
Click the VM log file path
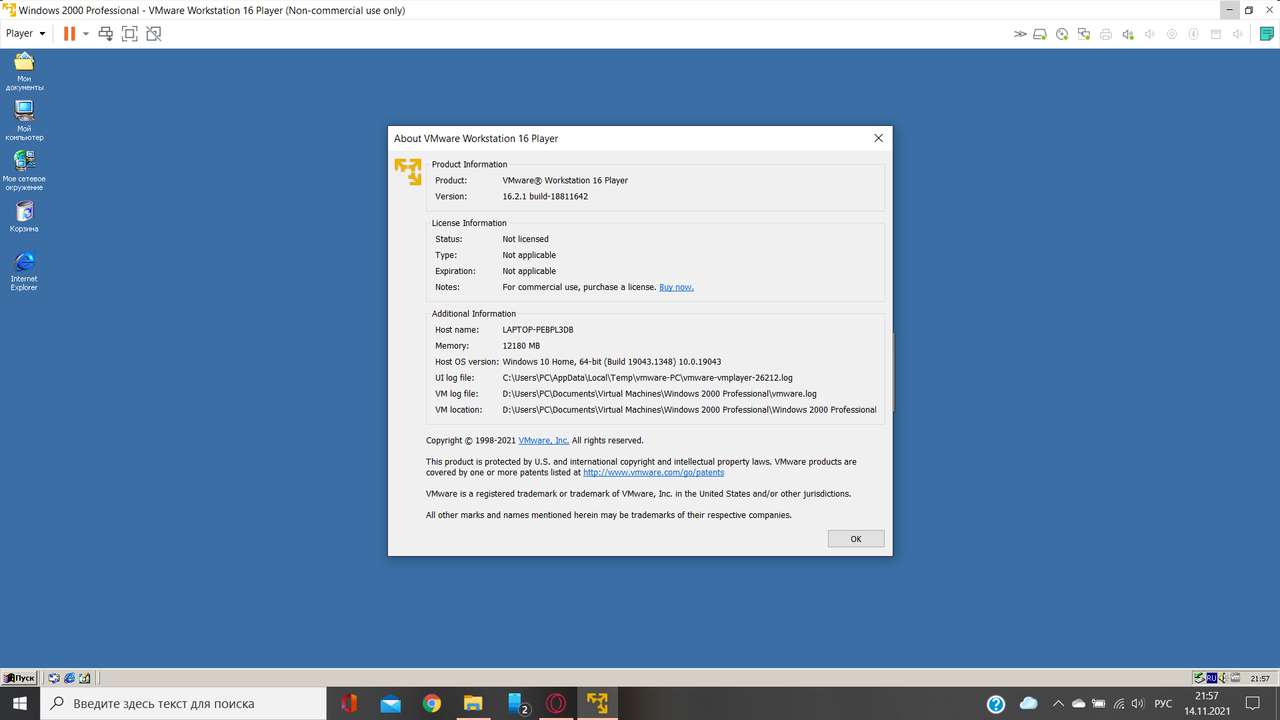pos(659,394)
